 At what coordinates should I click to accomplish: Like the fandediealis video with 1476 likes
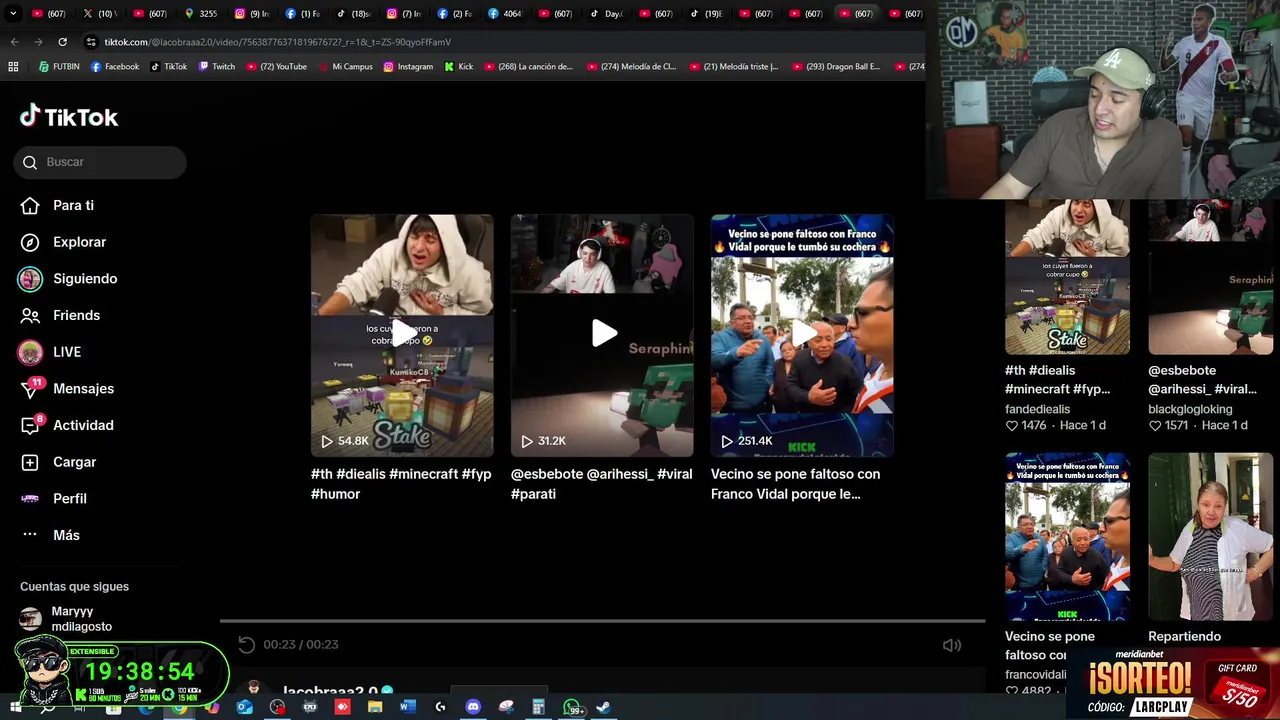tap(1012, 425)
